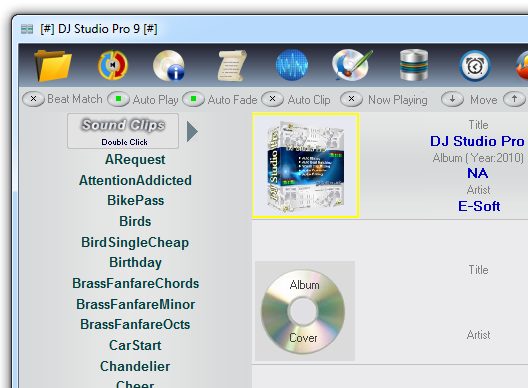This screenshot has height=388, width=528.
Task: Click the CD with paintbrush icon
Action: (x=352, y=65)
